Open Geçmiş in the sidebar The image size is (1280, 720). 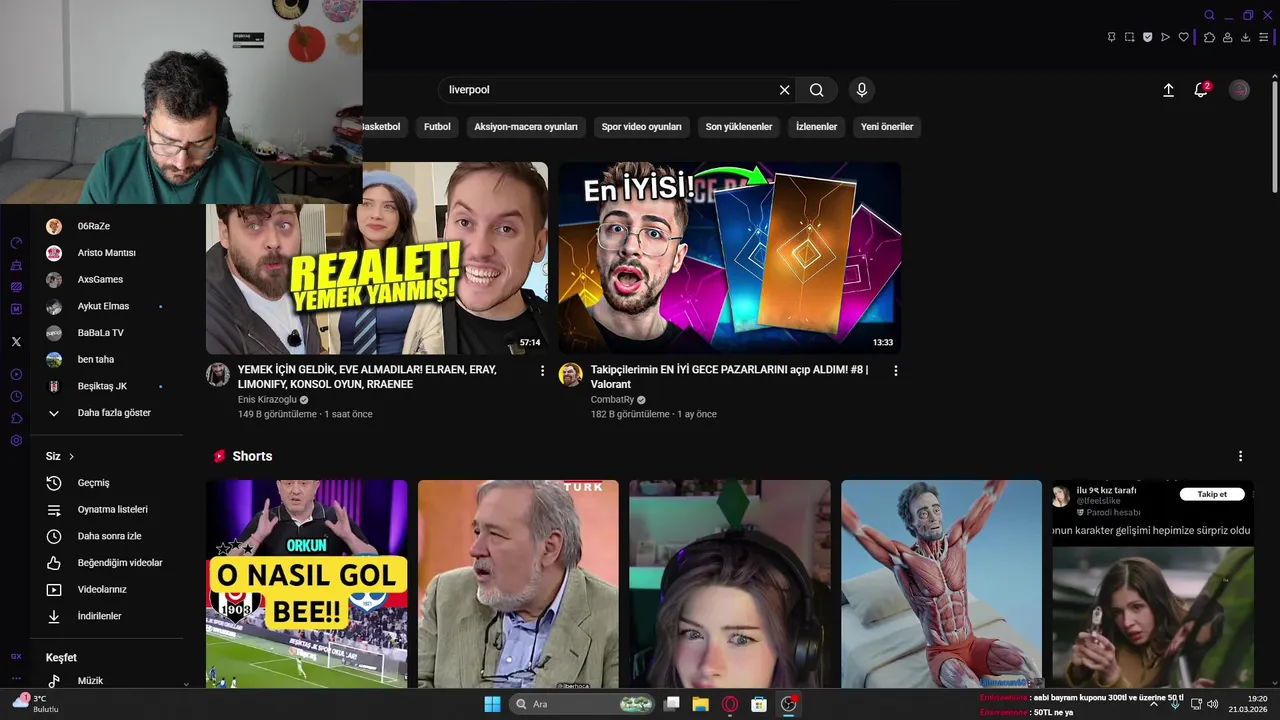pos(107,483)
